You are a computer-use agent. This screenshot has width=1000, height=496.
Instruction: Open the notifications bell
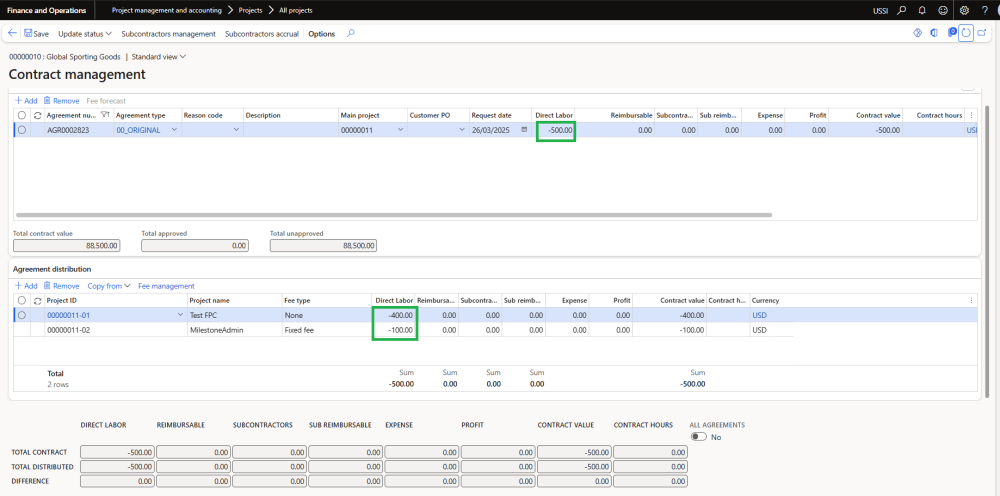922,10
